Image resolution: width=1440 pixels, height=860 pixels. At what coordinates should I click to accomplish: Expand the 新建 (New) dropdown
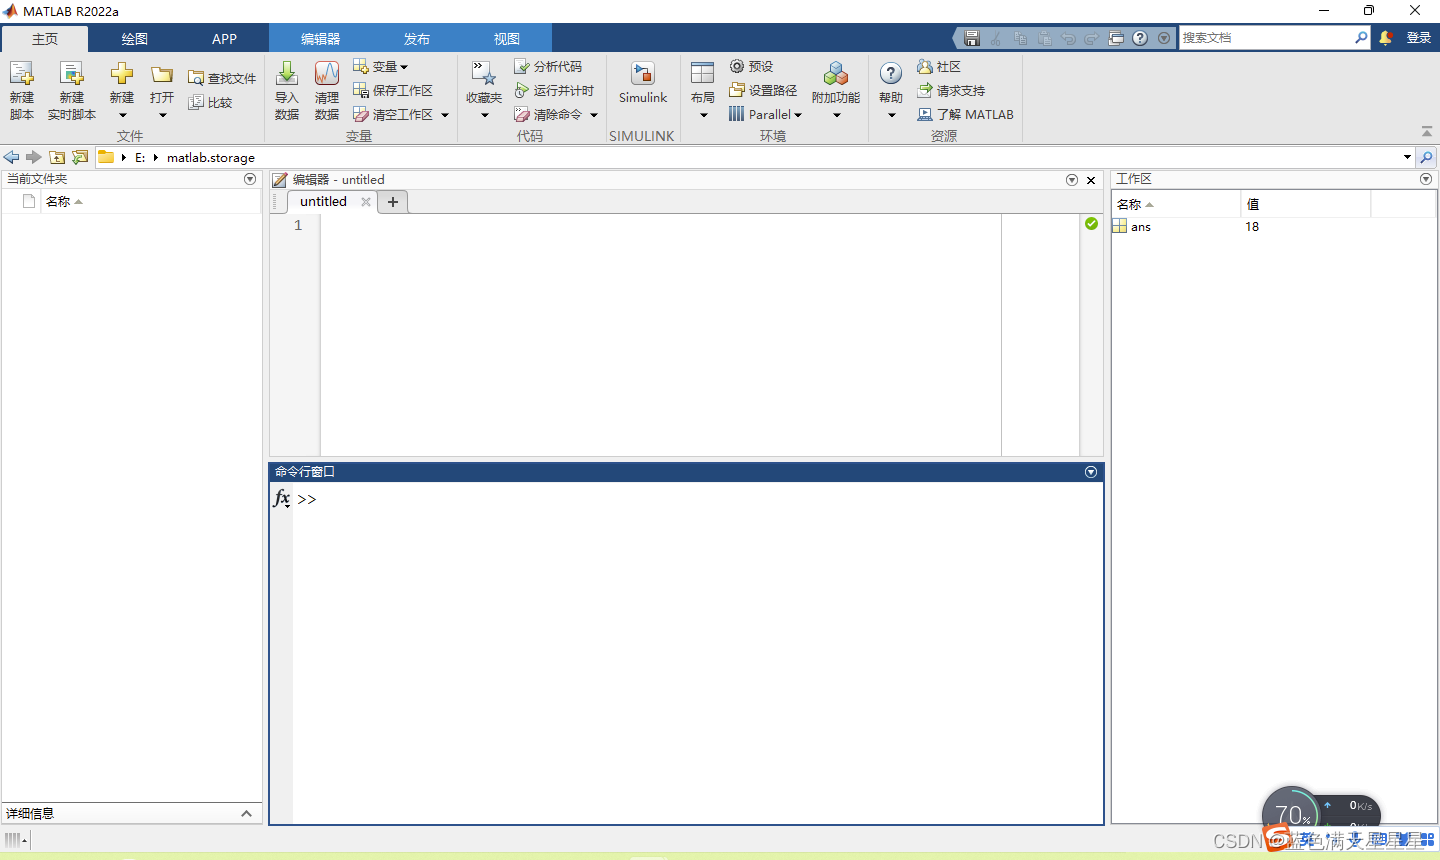tap(122, 115)
